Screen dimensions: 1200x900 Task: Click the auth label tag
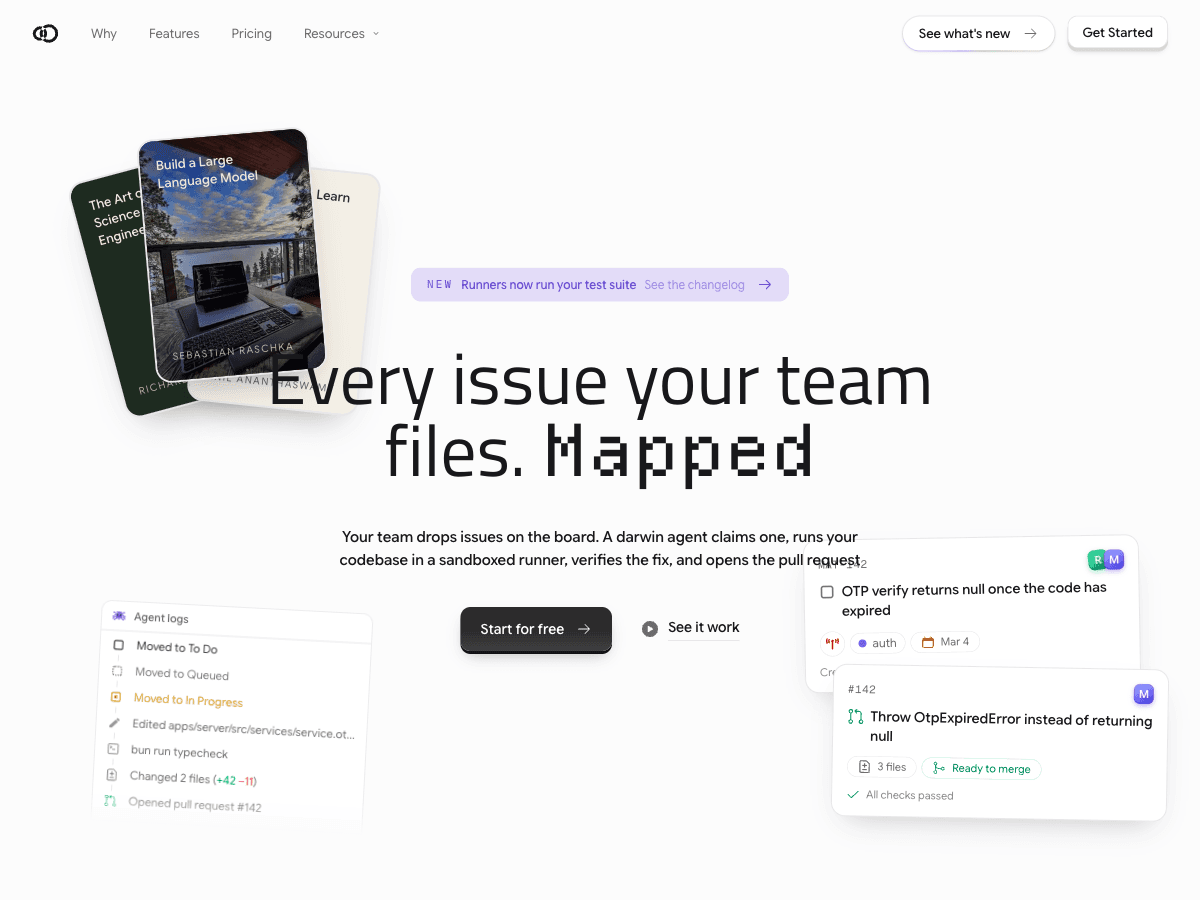point(878,643)
